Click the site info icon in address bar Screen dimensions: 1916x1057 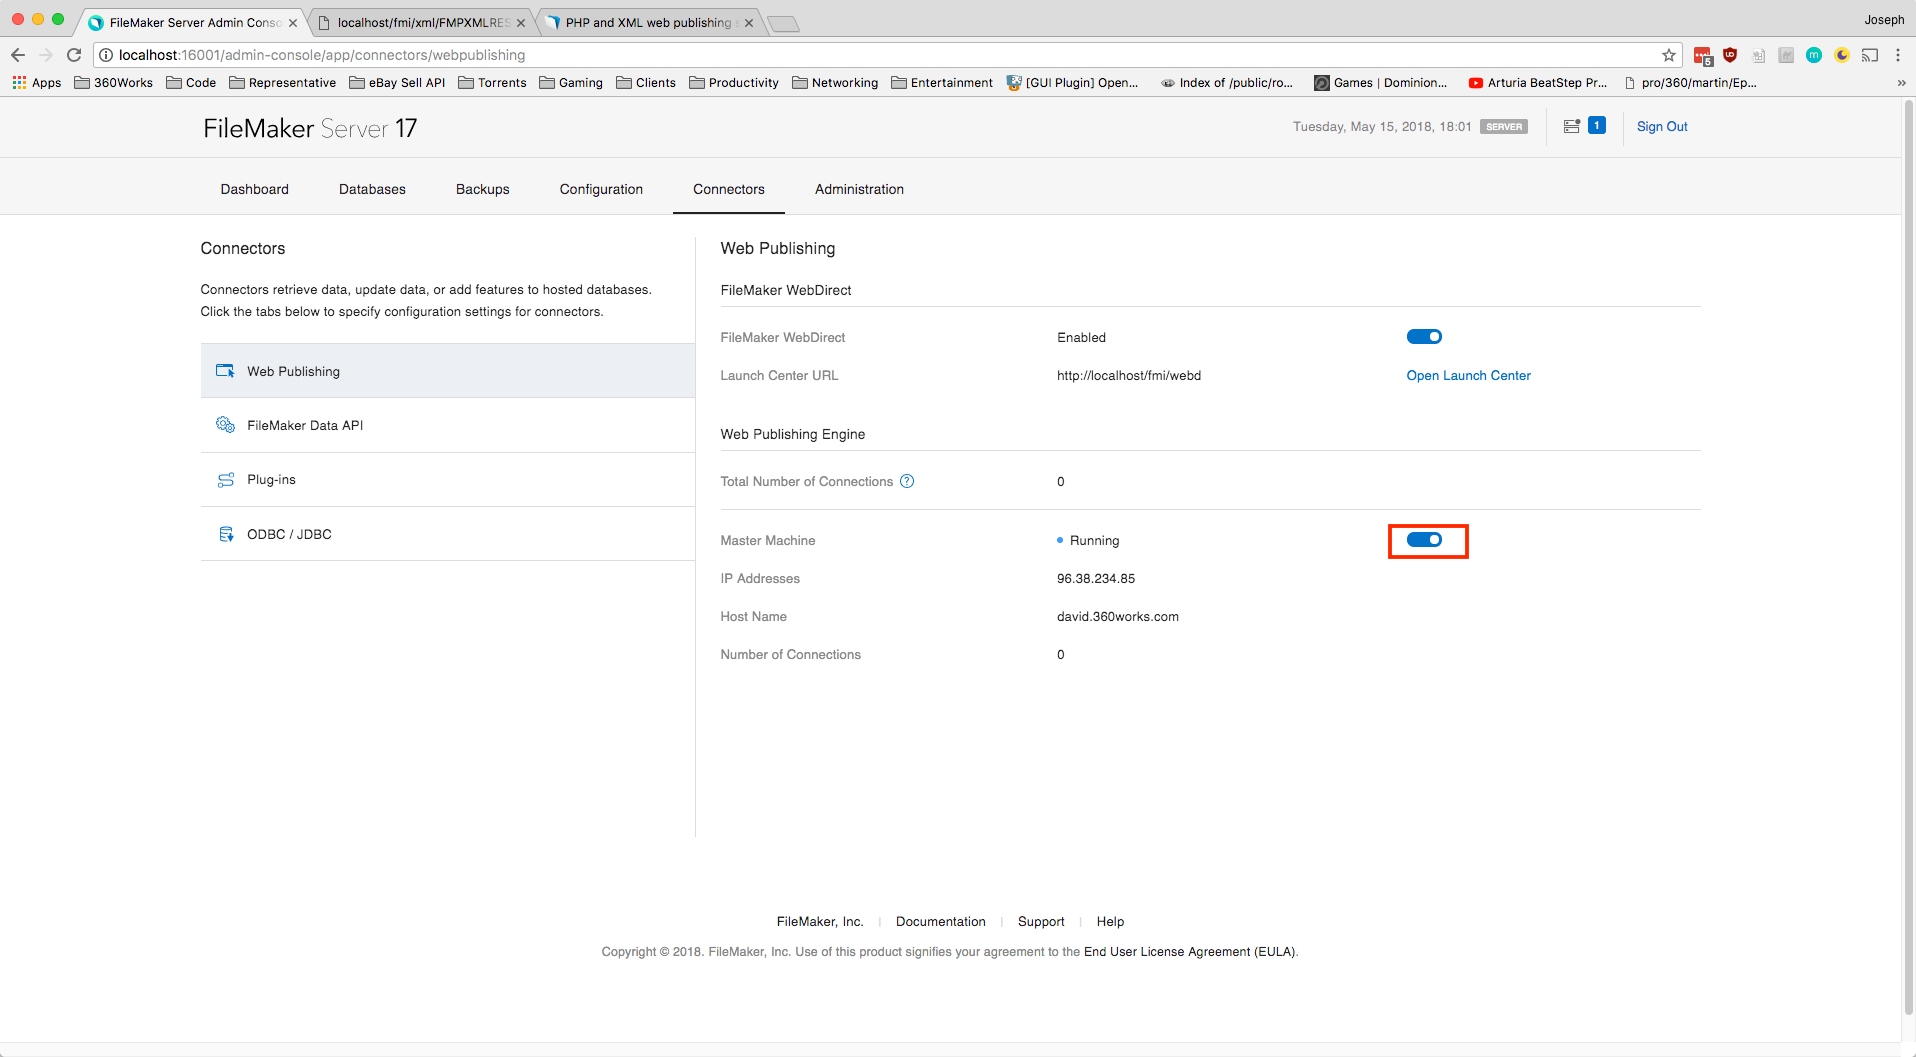[x=106, y=55]
